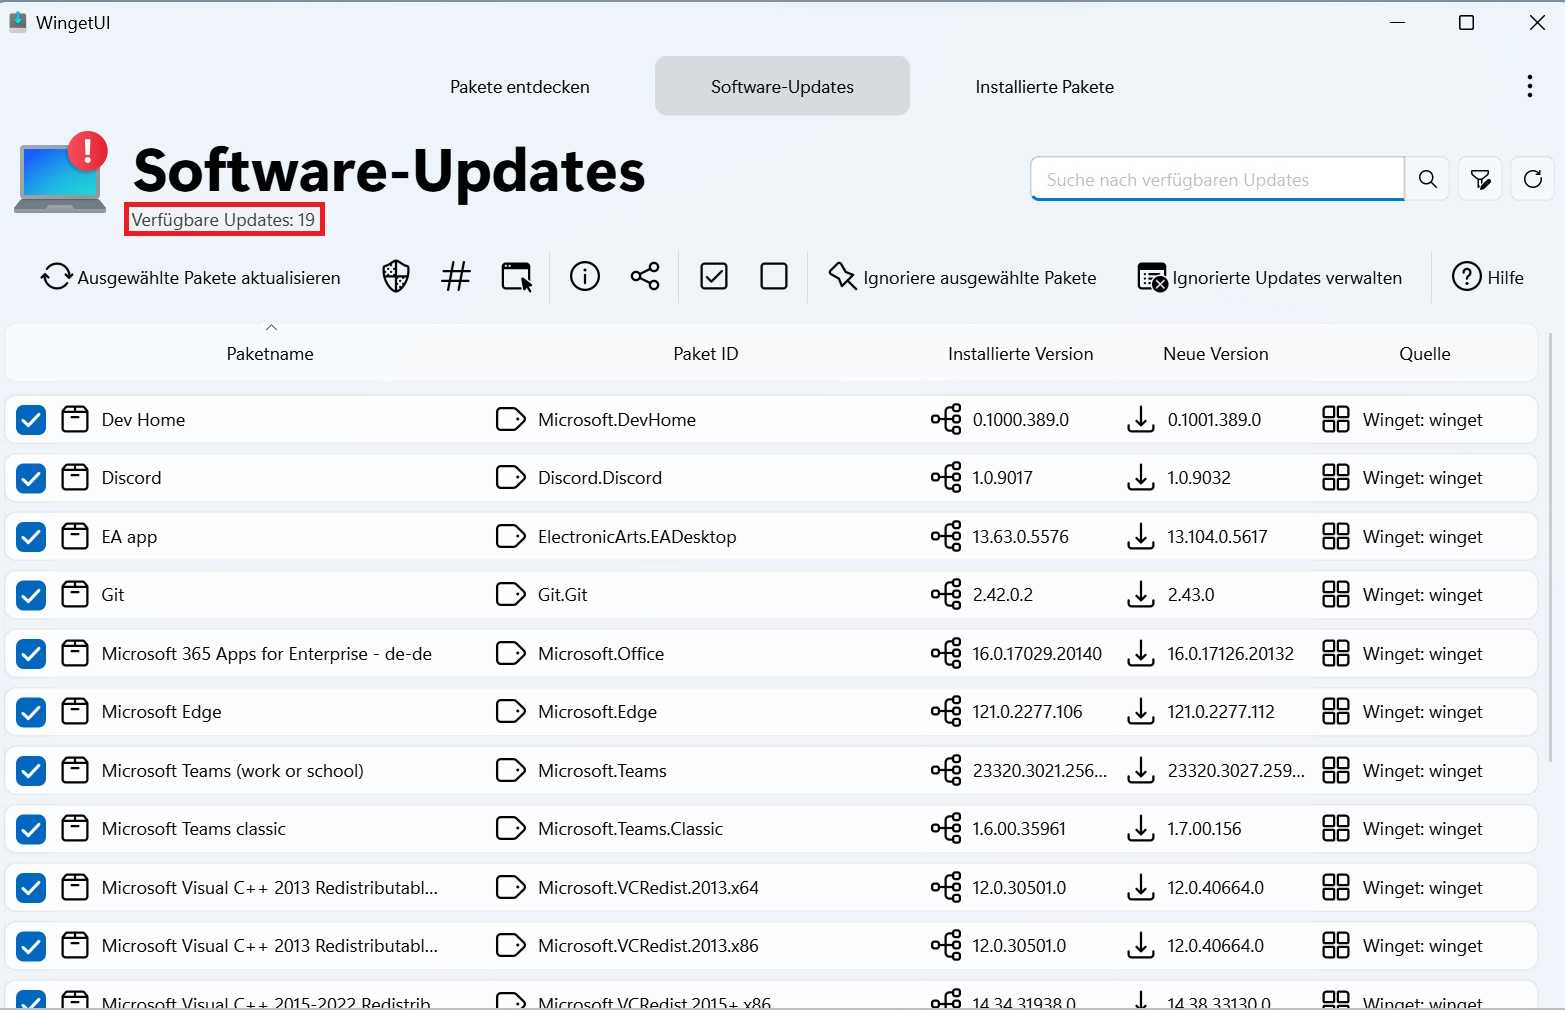Click the tag icon for Microsoft.VCRedist.2013.x64
Image resolution: width=1565 pixels, height=1010 pixels.
(511, 887)
